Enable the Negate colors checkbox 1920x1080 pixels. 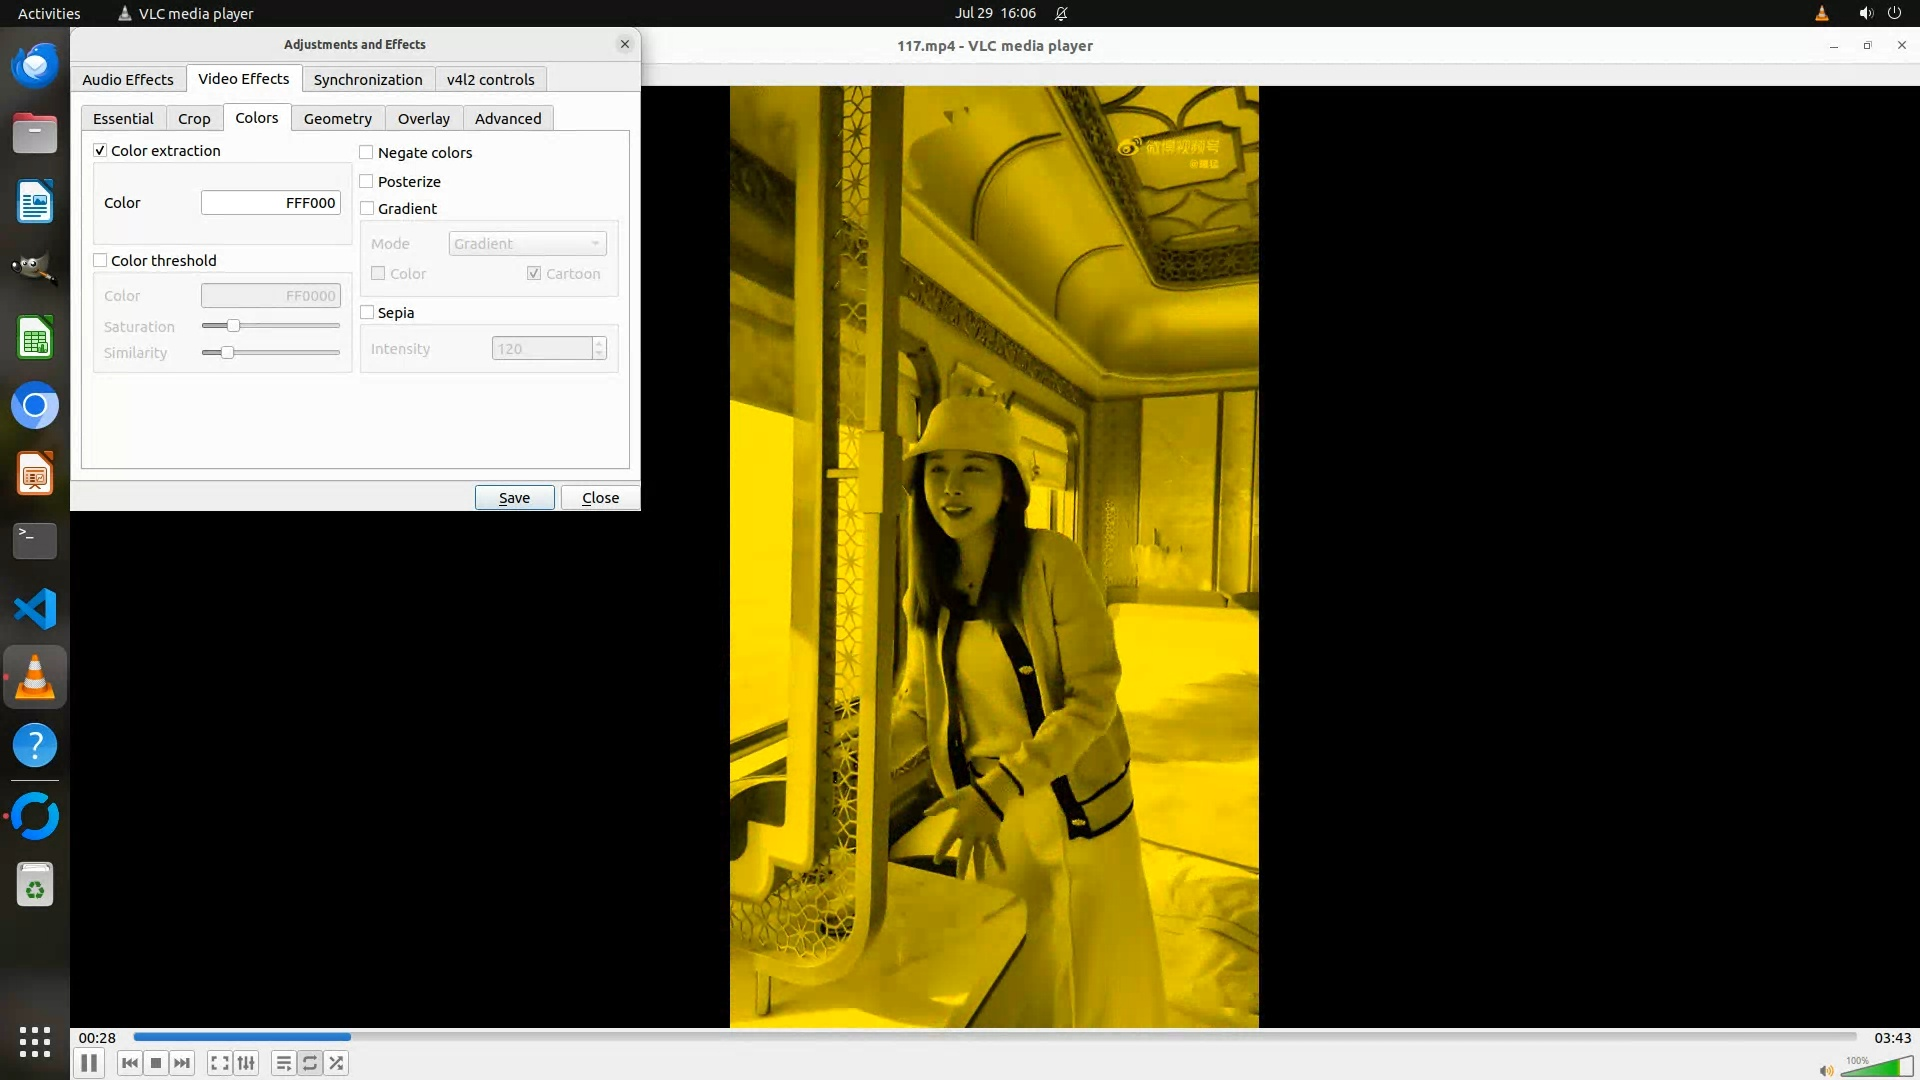367,153
